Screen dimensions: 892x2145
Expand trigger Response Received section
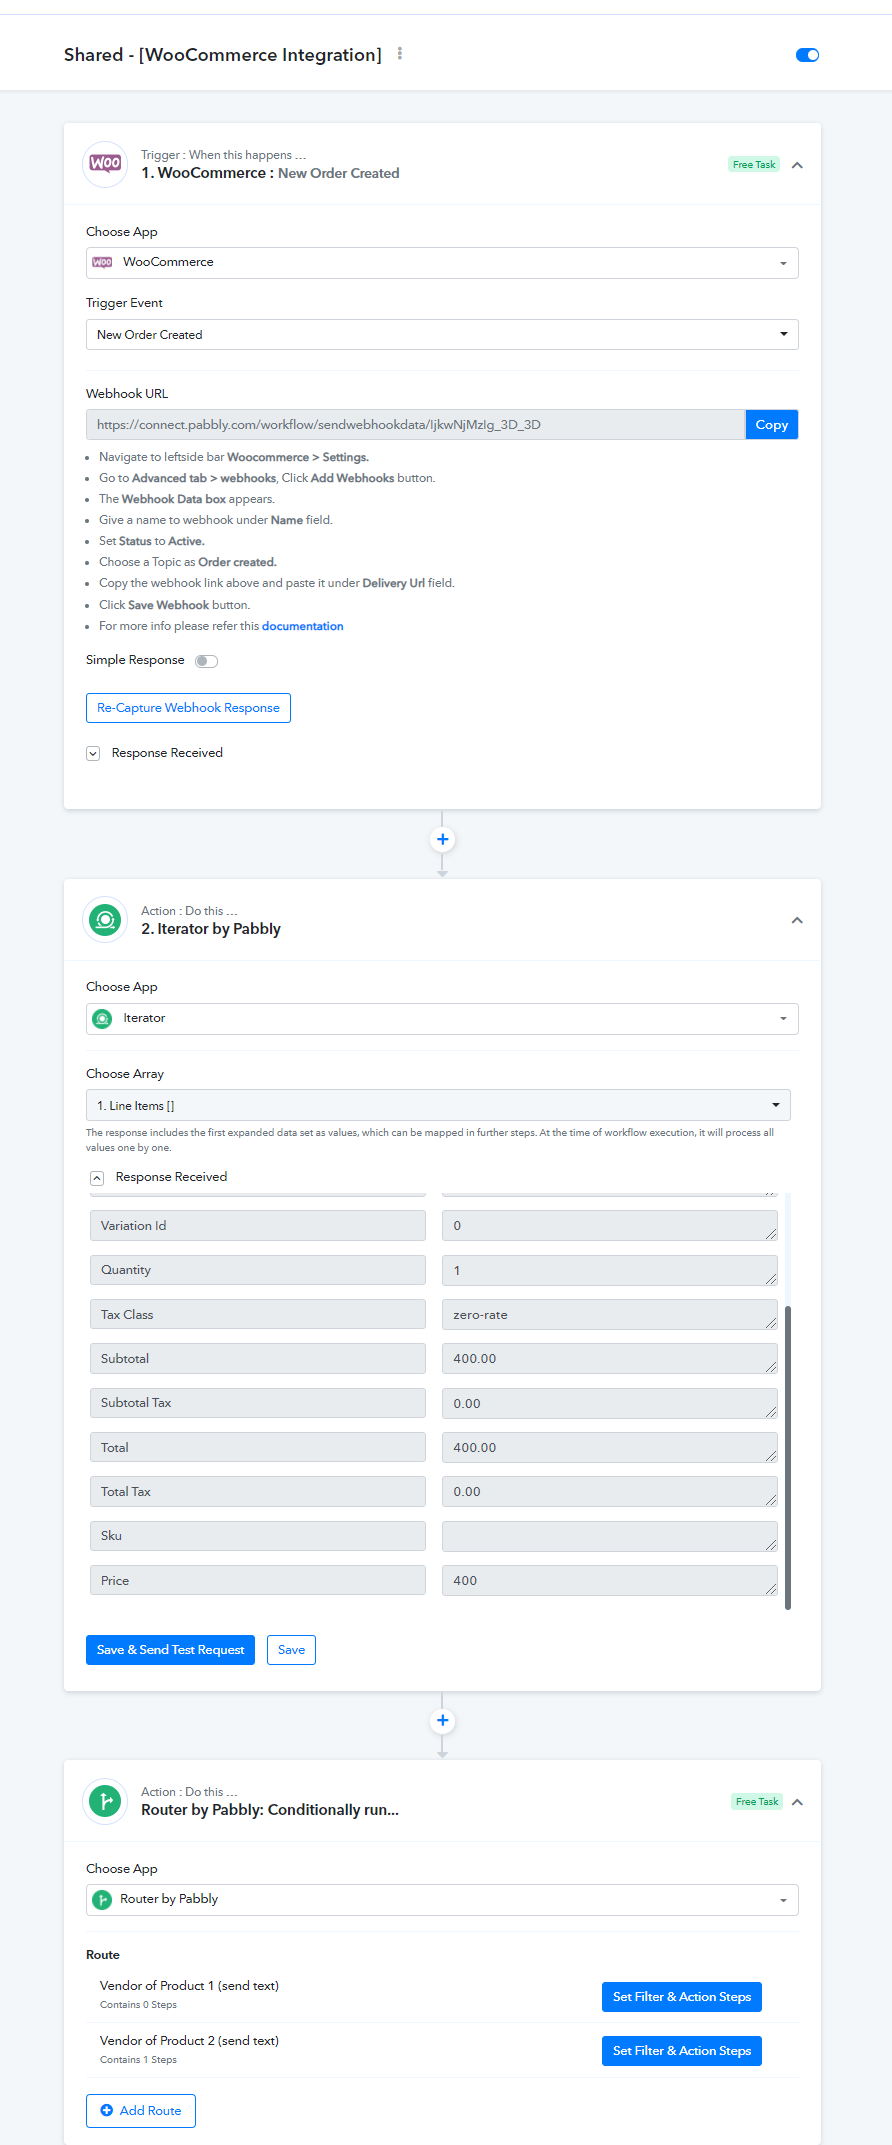pos(93,754)
